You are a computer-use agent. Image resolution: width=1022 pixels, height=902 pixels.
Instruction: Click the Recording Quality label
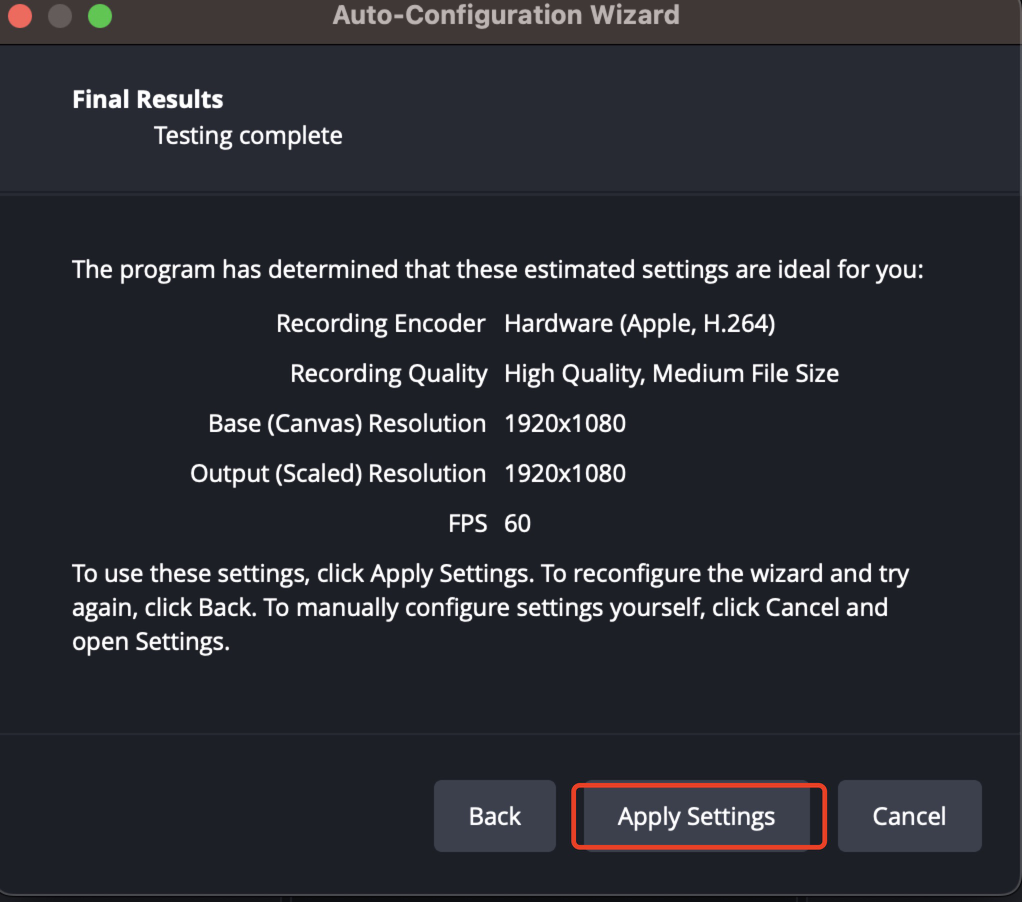[x=388, y=373]
